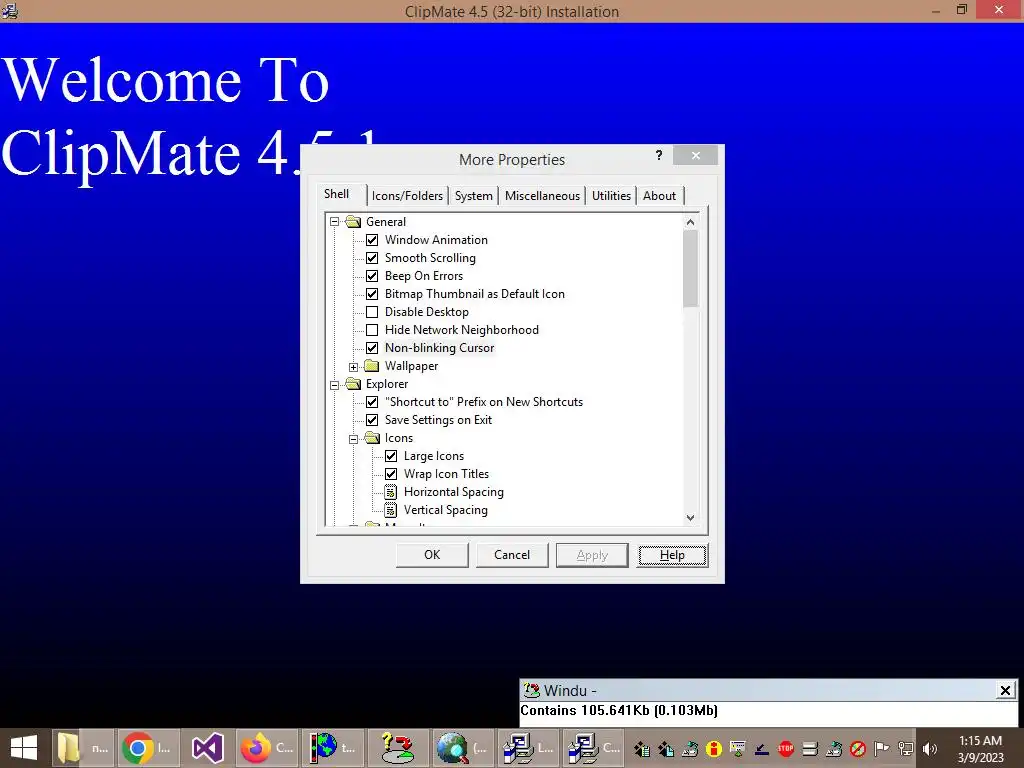Toggle Wrap Icon Titles checkbox

click(x=391, y=473)
